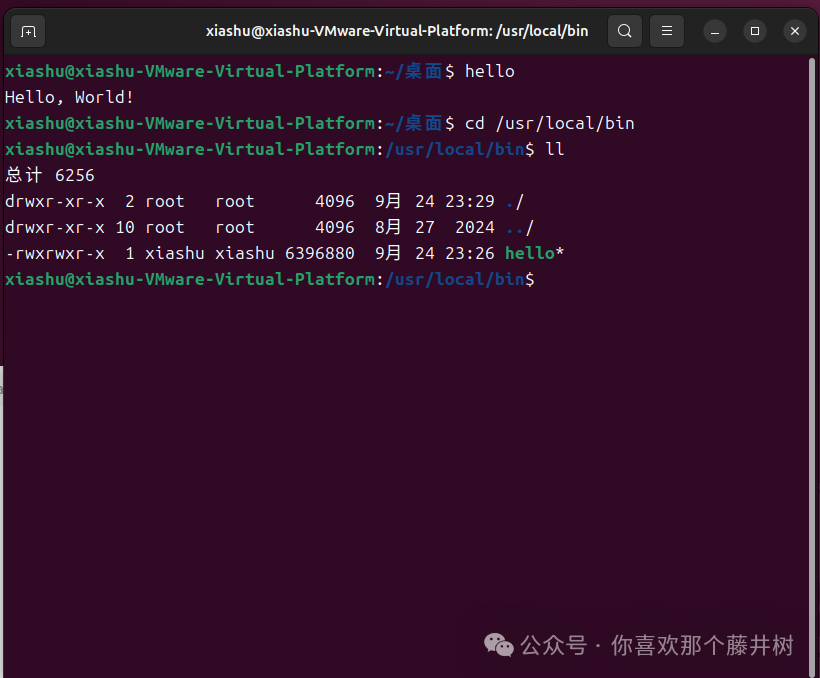Click the window title text /usr/local/bin
Viewport: 820px width, 678px height.
[x=542, y=31]
